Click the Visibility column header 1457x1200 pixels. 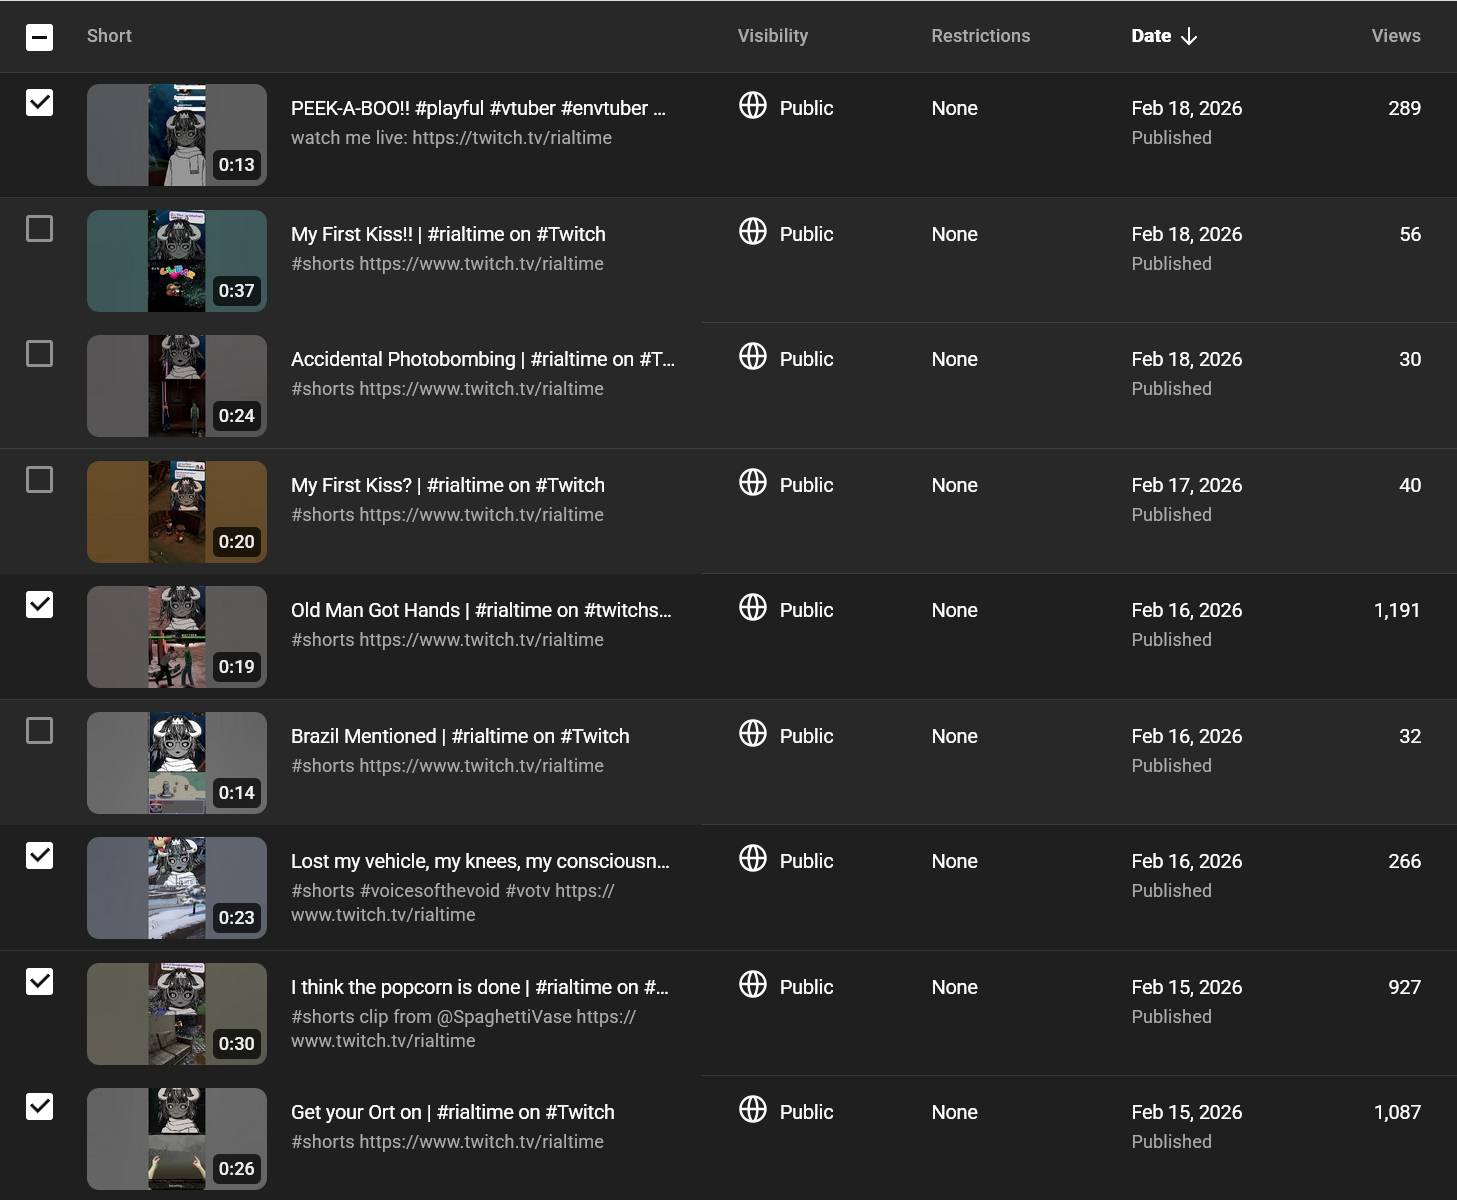(x=772, y=36)
